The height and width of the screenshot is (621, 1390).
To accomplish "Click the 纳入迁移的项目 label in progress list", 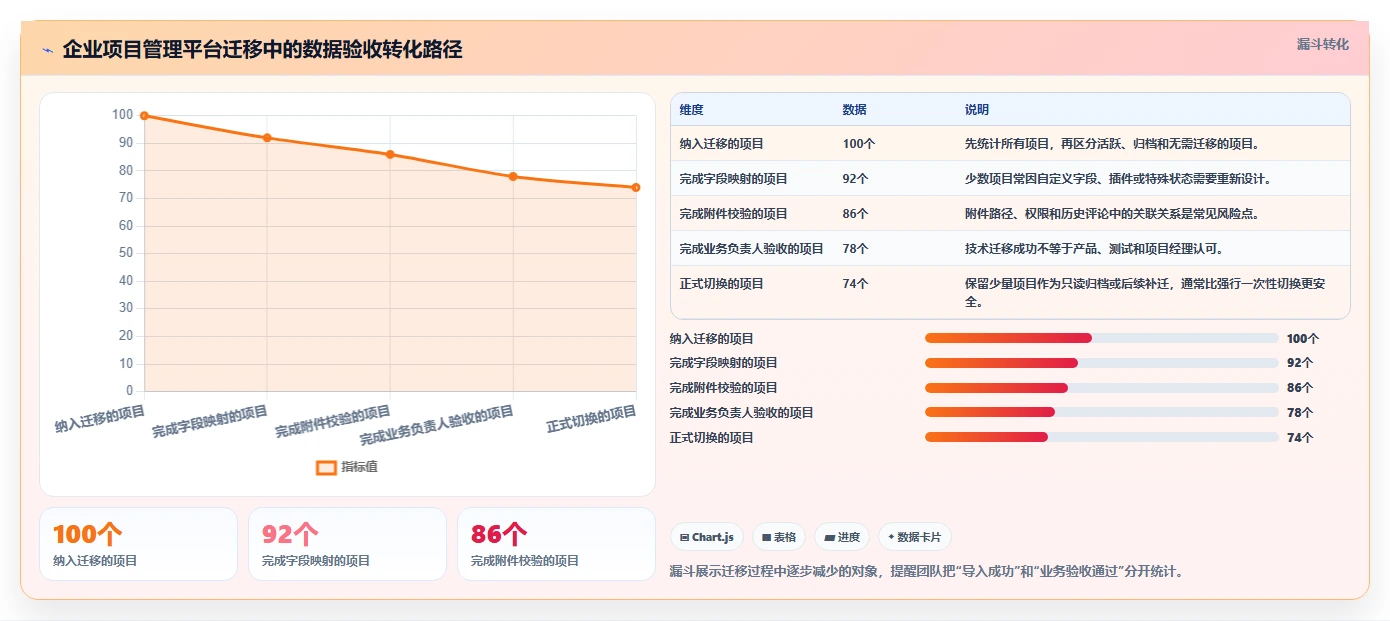I will pyautogui.click(x=712, y=339).
